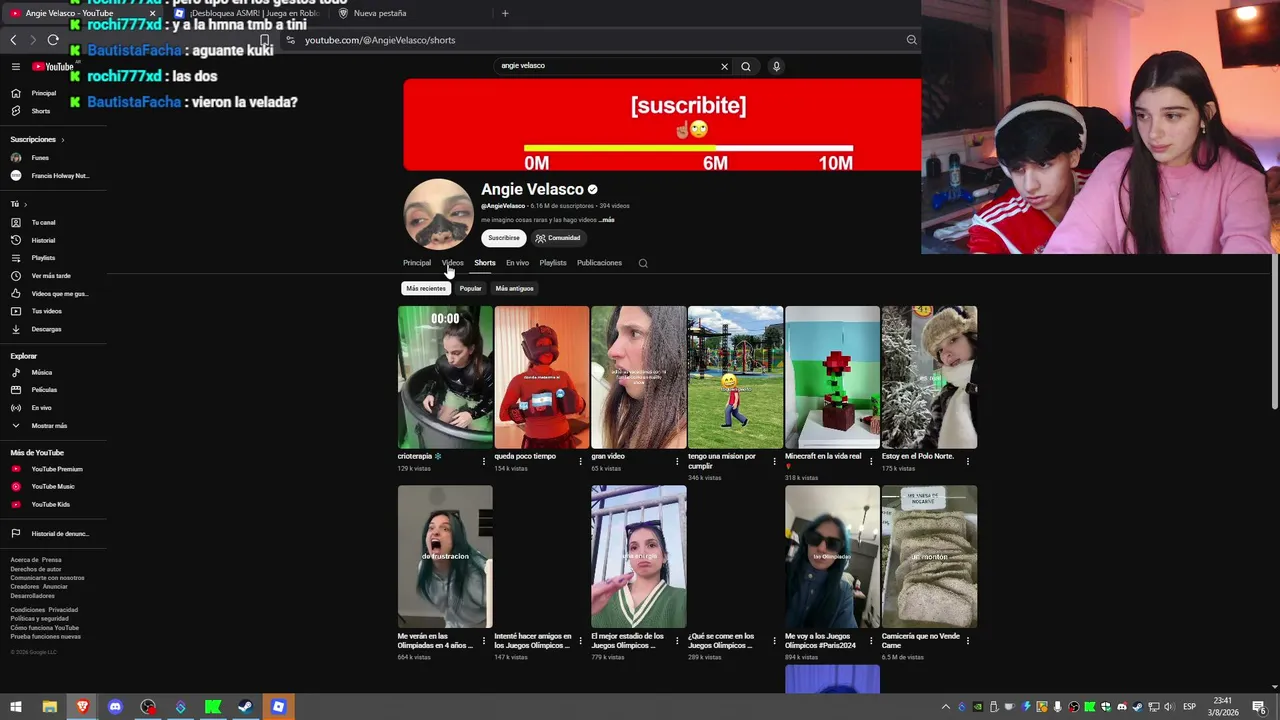Clear the search box text

point(724,66)
